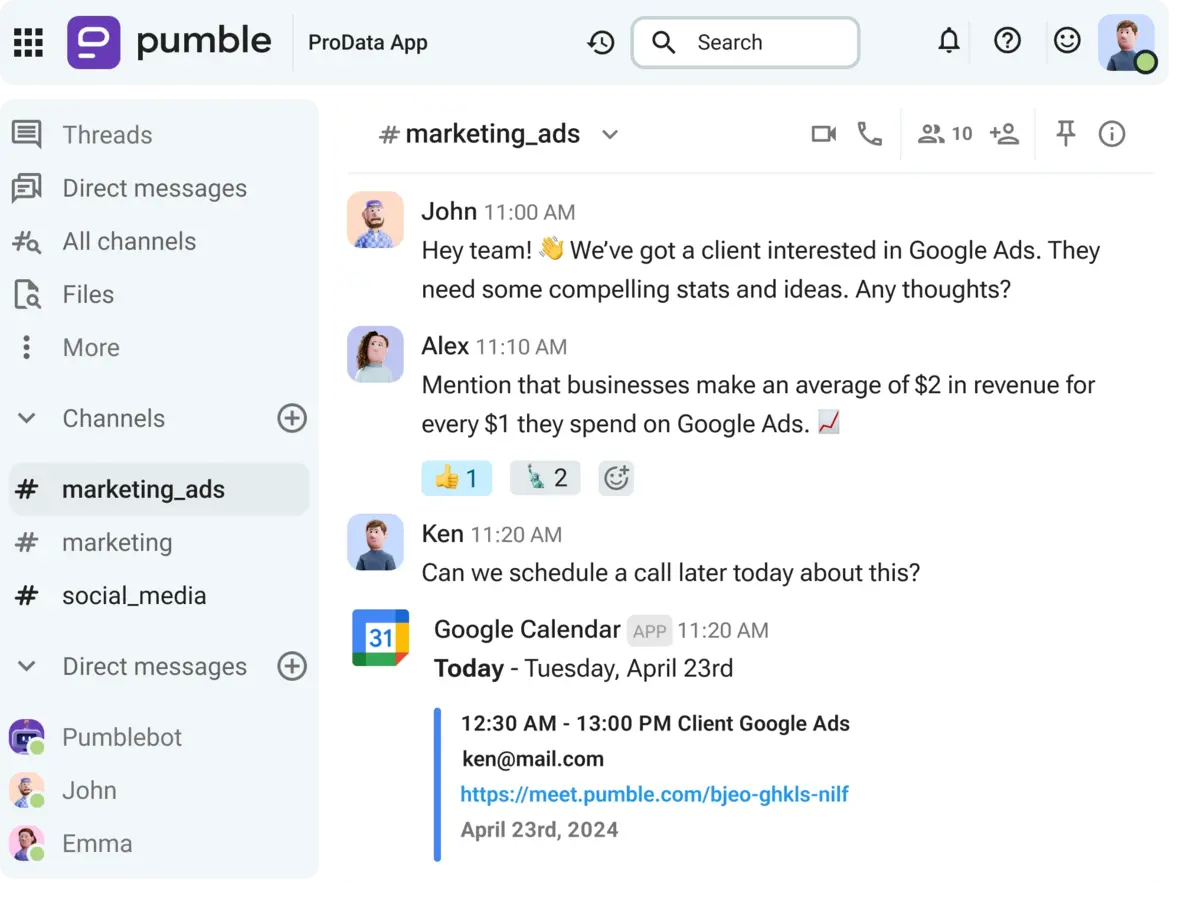Collapse Direct messages section chevron

(x=27, y=666)
